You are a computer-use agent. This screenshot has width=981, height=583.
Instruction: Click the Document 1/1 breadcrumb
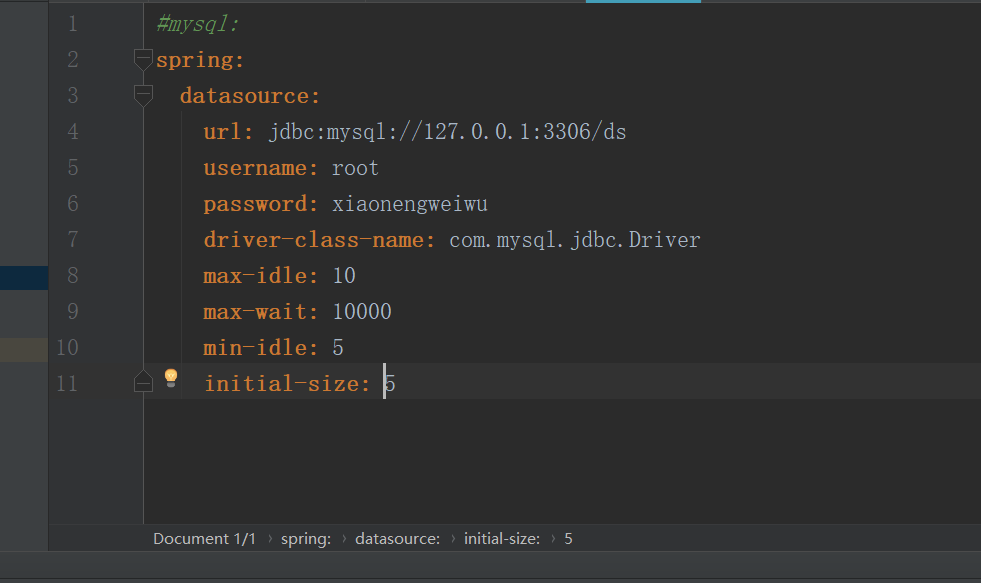204,538
